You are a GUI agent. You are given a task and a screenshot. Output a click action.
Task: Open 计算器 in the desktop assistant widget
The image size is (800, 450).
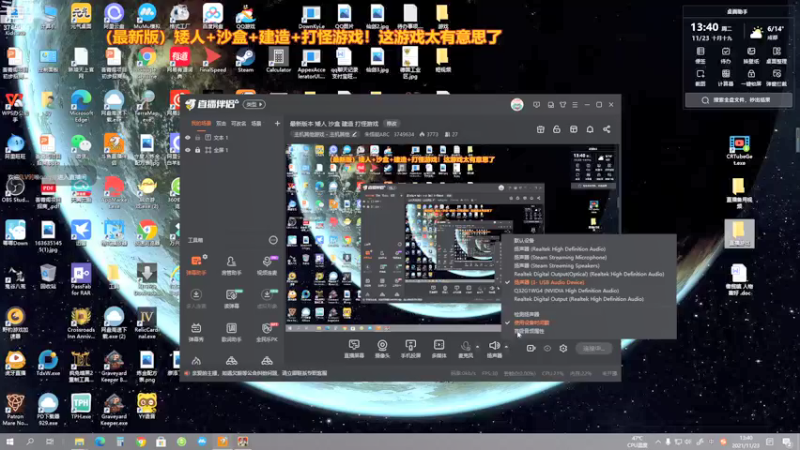click(726, 78)
